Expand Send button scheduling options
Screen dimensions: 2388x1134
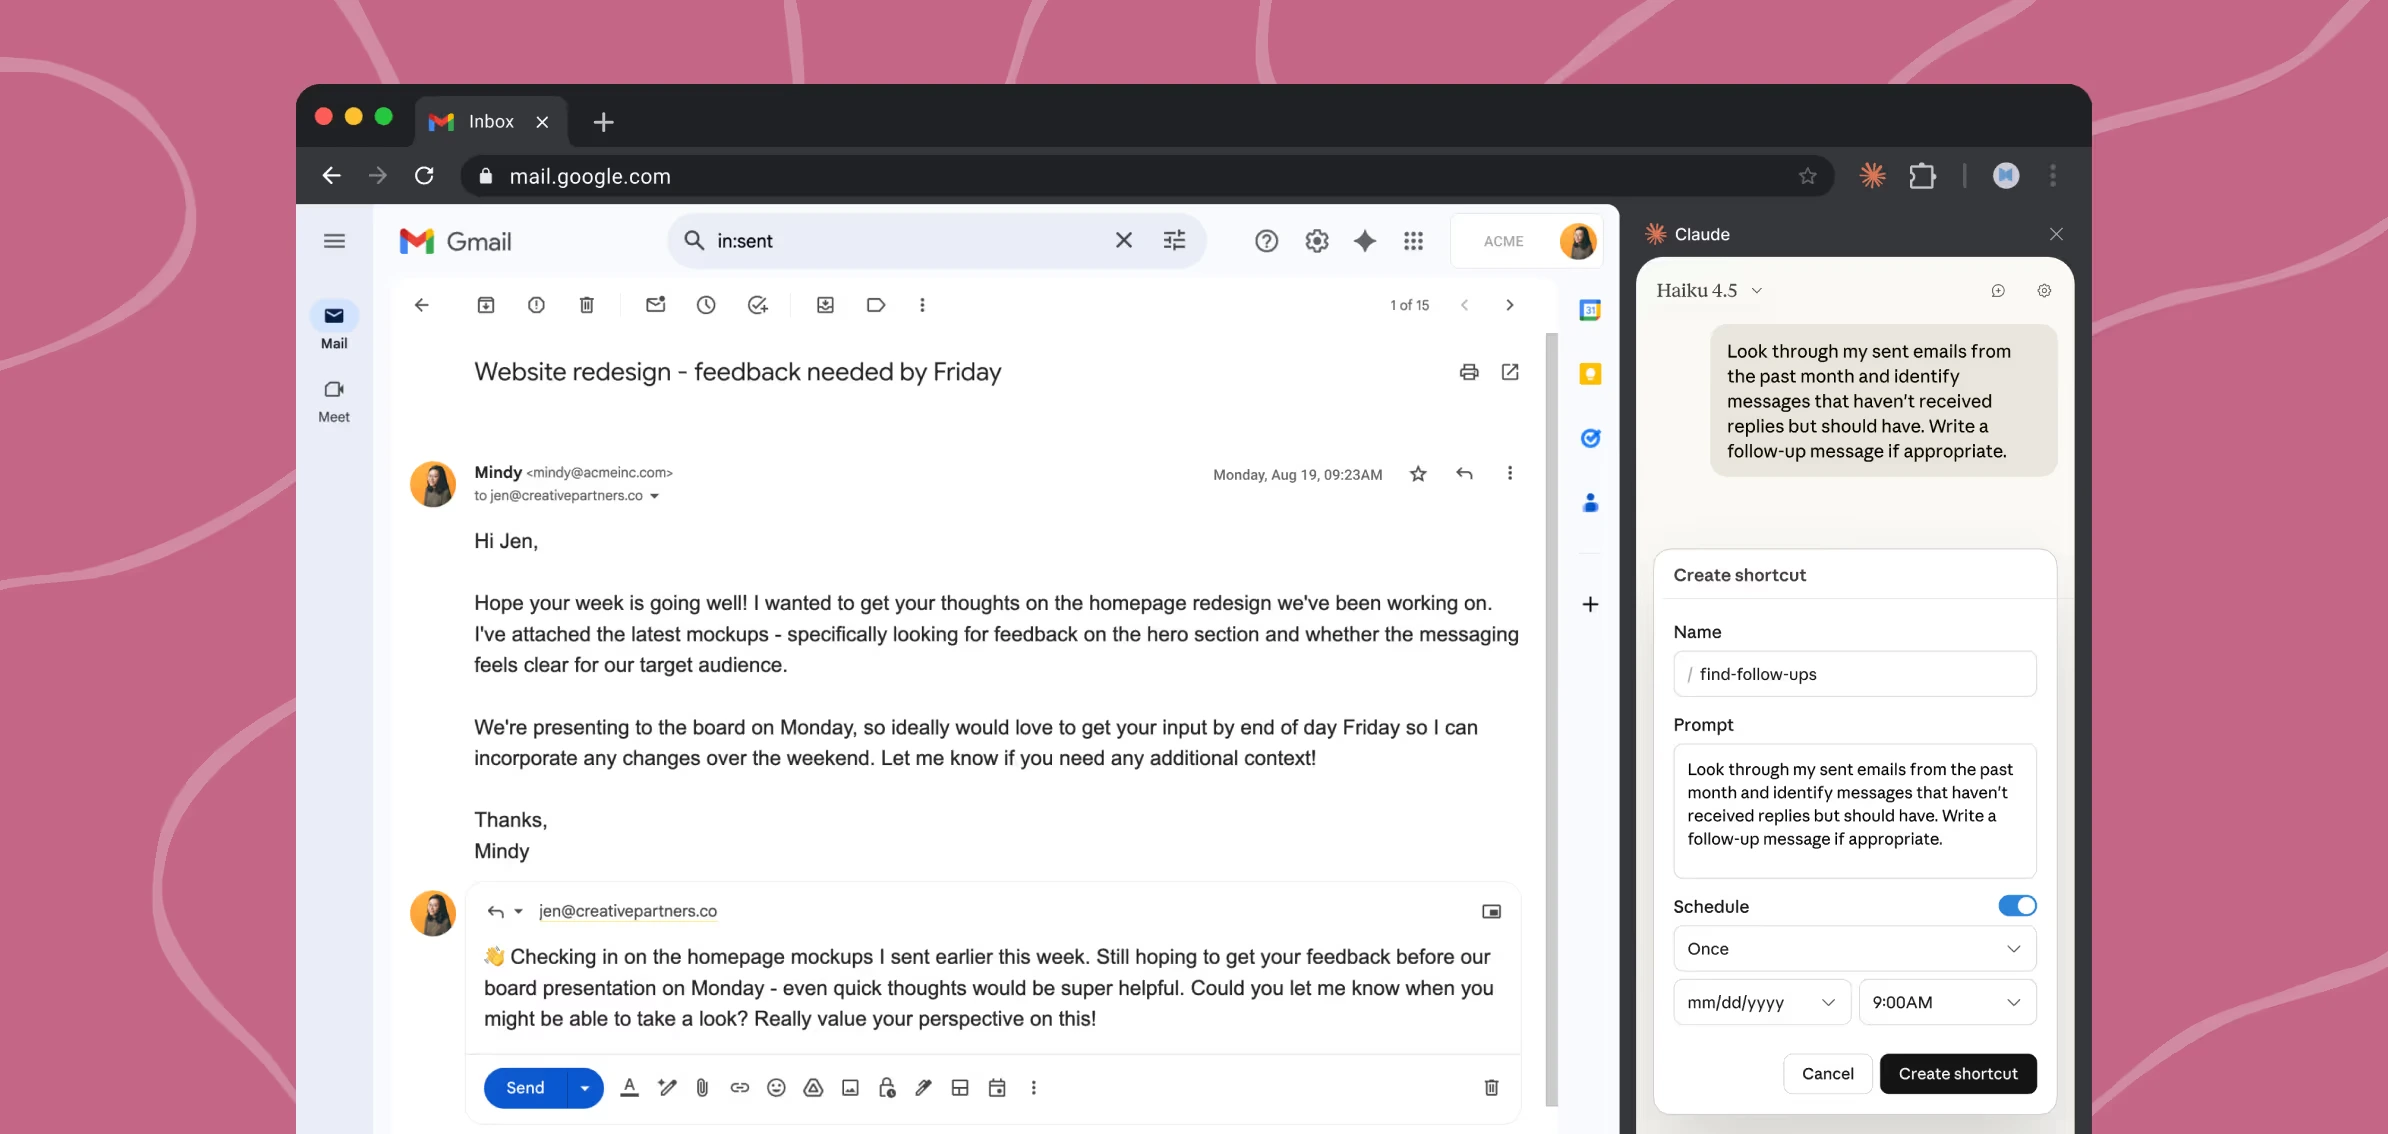[584, 1087]
